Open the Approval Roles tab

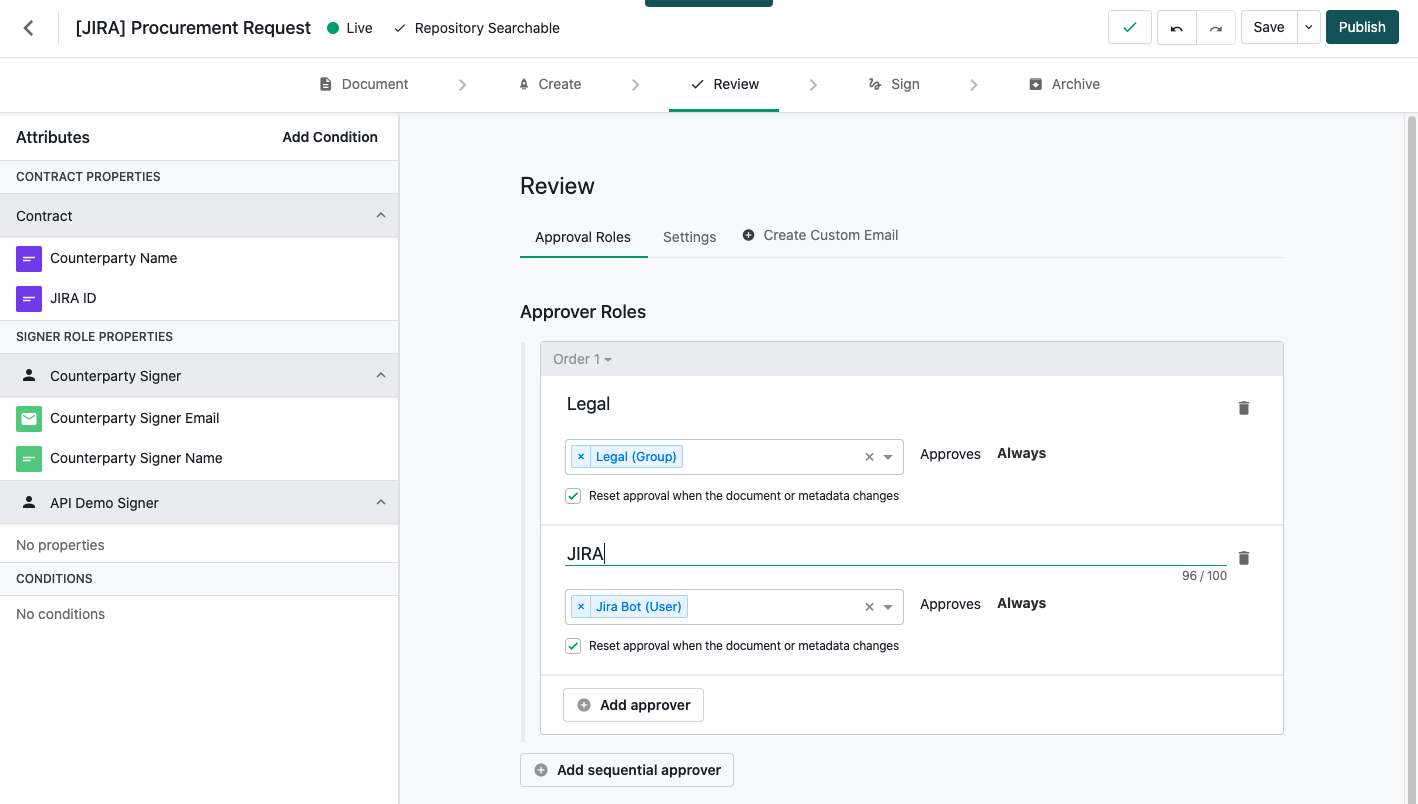pos(583,237)
